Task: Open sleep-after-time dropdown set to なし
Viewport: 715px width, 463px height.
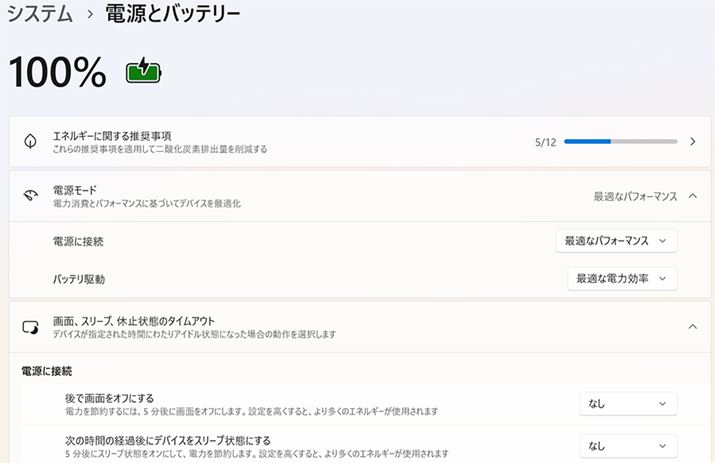Action: [x=628, y=446]
